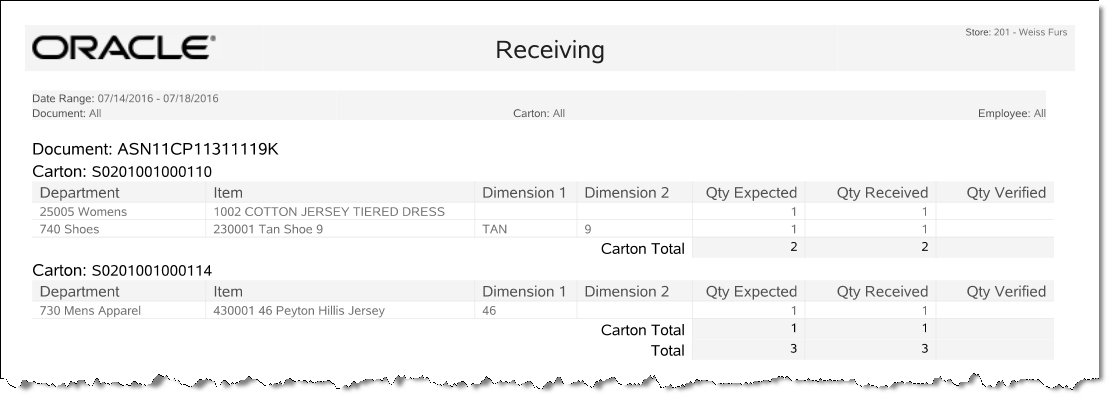This screenshot has width=1107, height=395.
Task: Click Qty Expected total value 3
Action: (794, 348)
